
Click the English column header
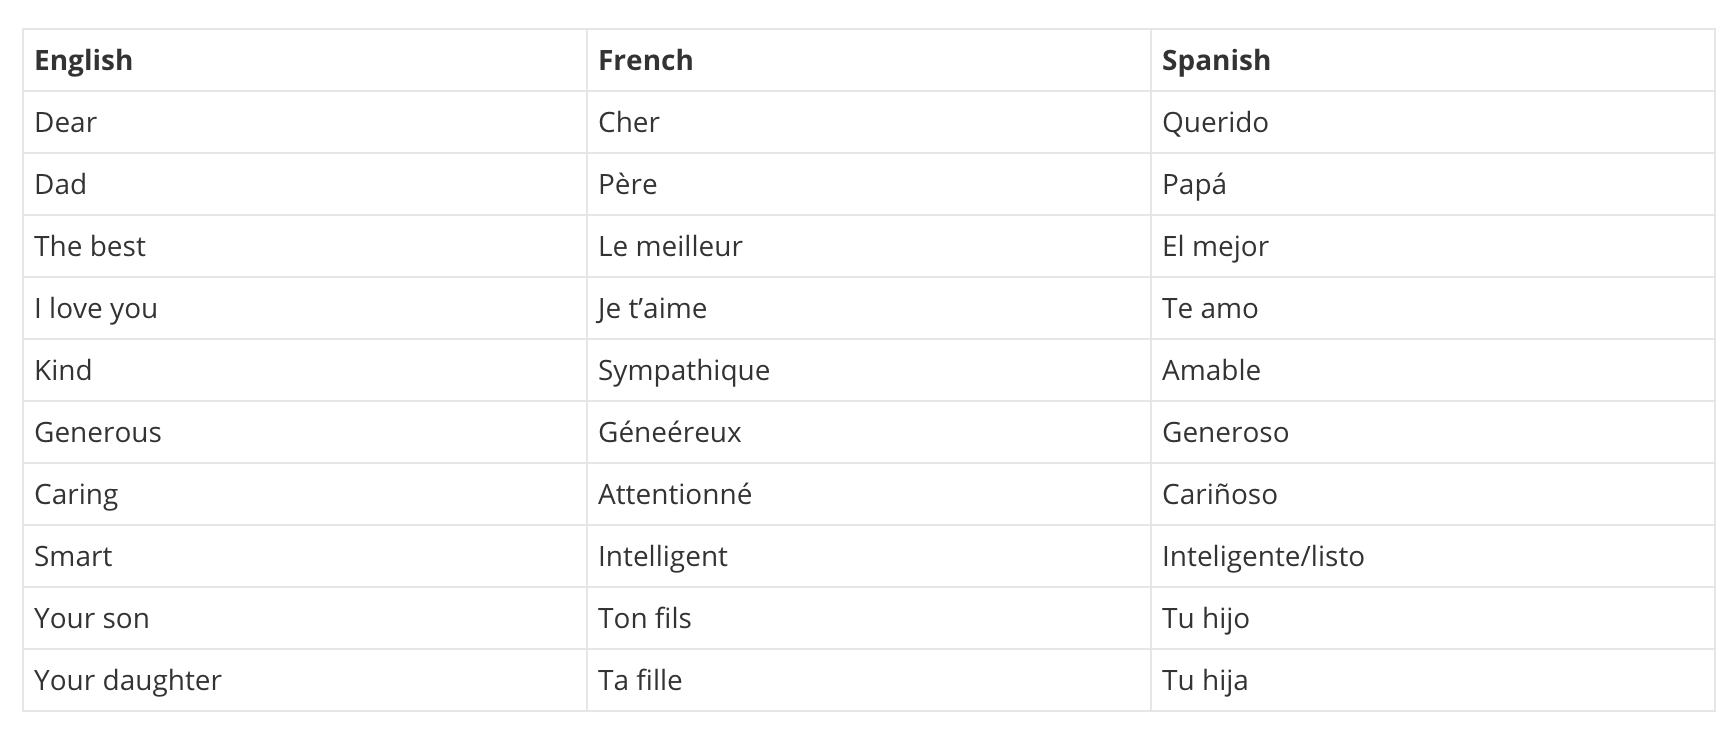point(305,60)
